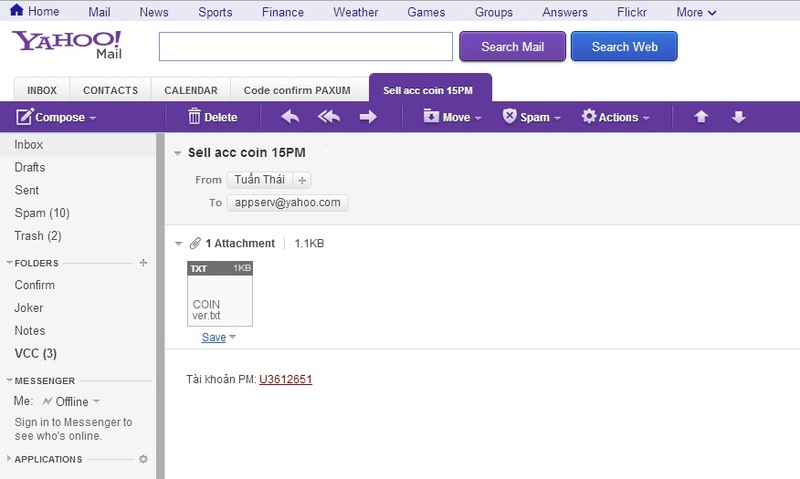This screenshot has height=479, width=800.
Task: Collapse the MESSENGER section
Action: coord(9,381)
